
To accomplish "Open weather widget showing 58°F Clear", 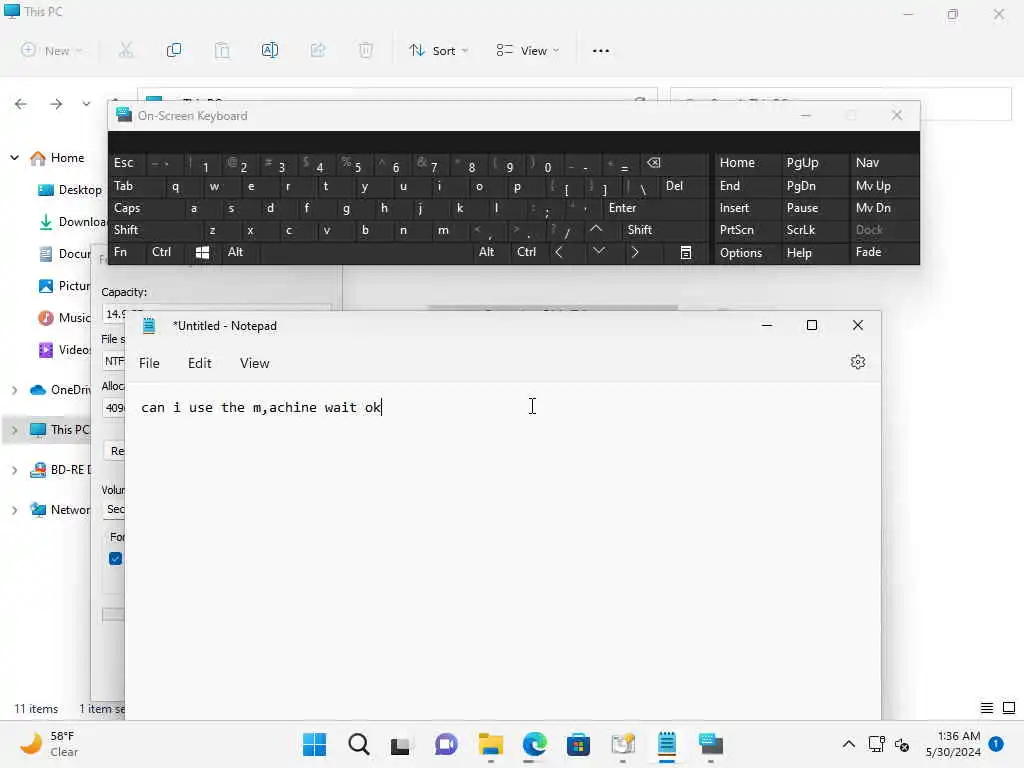I will click(x=49, y=744).
